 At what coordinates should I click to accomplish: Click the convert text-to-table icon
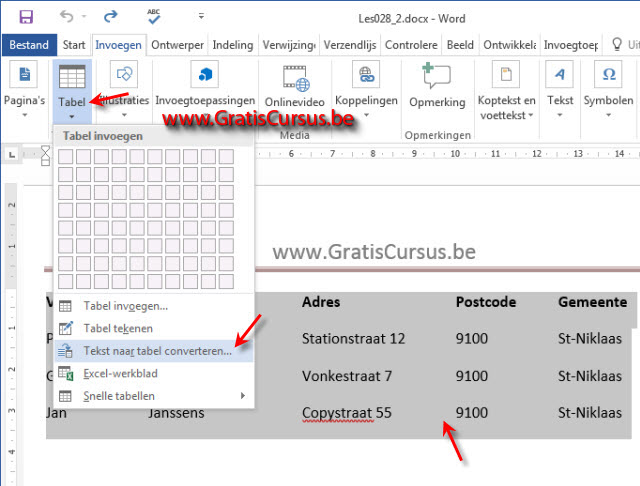[65, 351]
